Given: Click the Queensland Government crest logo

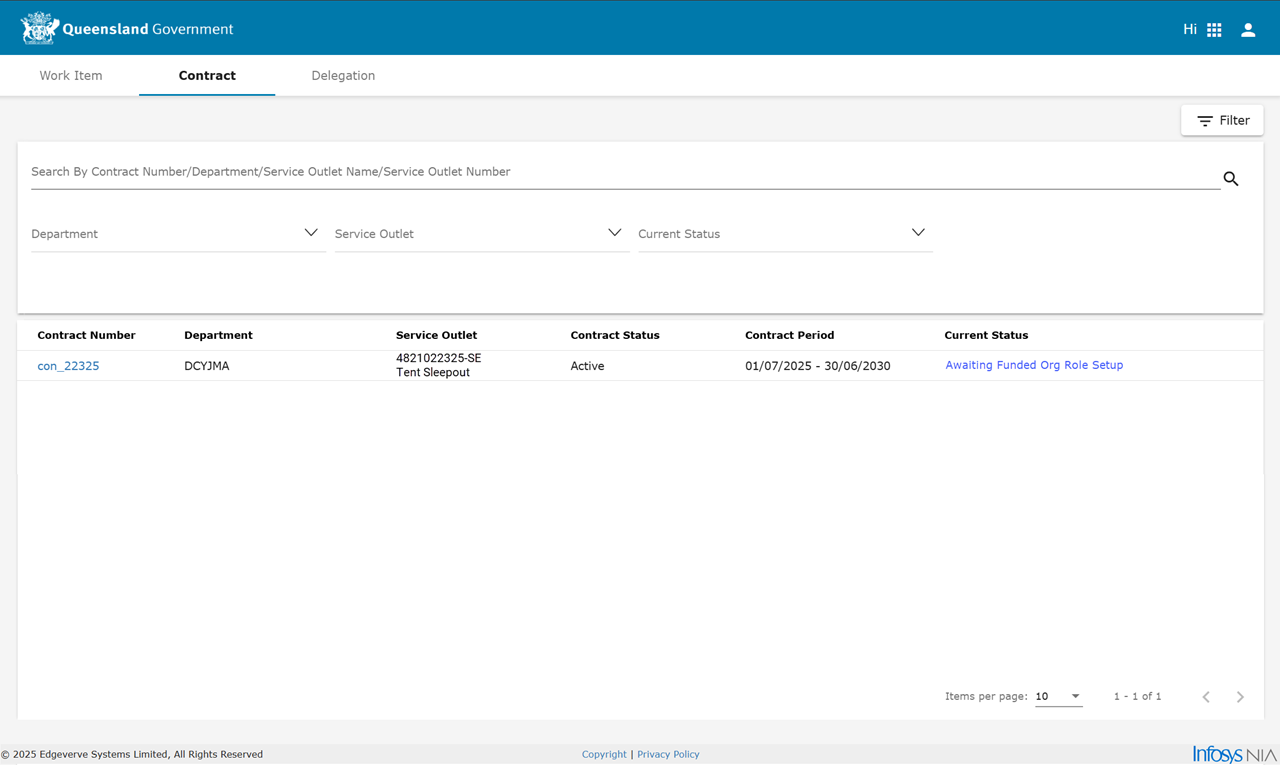Looking at the screenshot, I should [x=39, y=29].
